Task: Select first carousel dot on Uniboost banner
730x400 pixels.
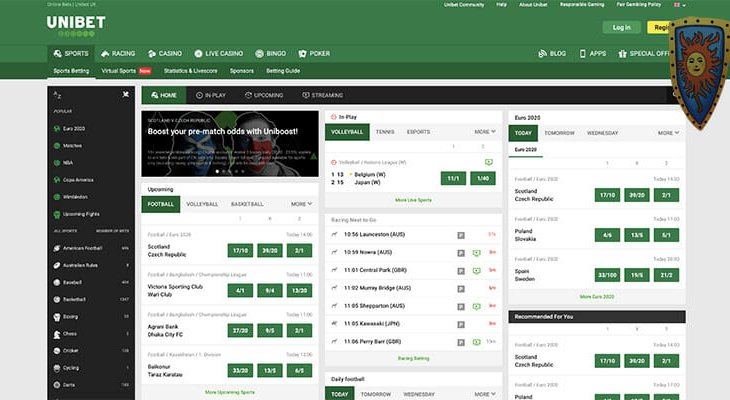Action: click(217, 171)
